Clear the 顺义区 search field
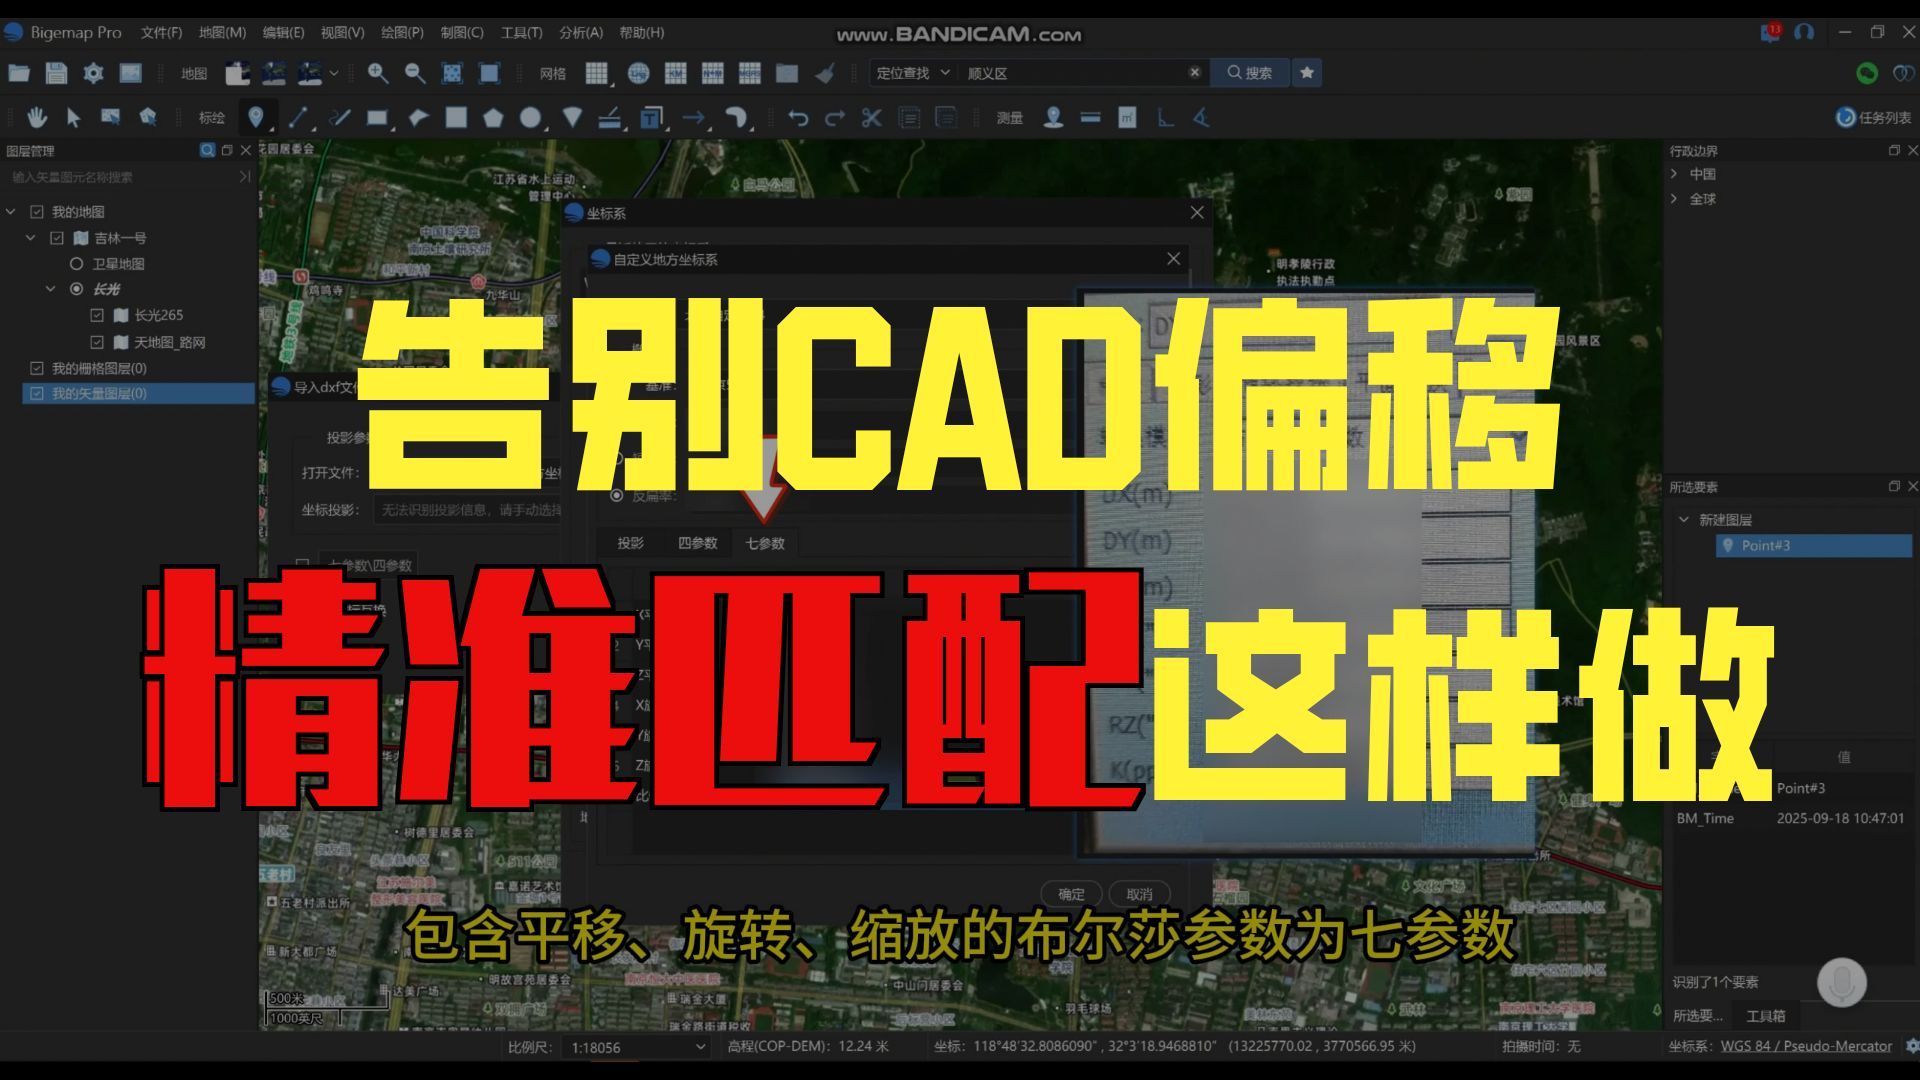 click(1194, 73)
